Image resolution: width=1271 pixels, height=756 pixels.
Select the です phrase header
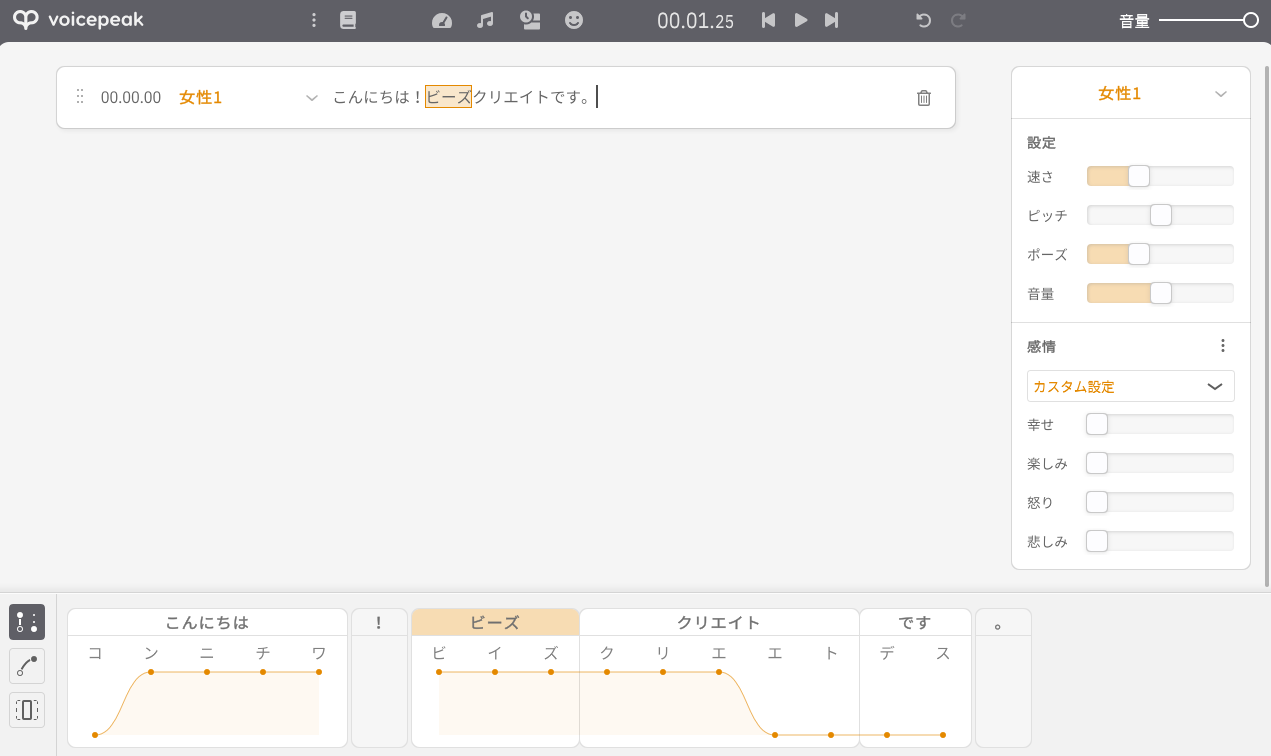915,622
